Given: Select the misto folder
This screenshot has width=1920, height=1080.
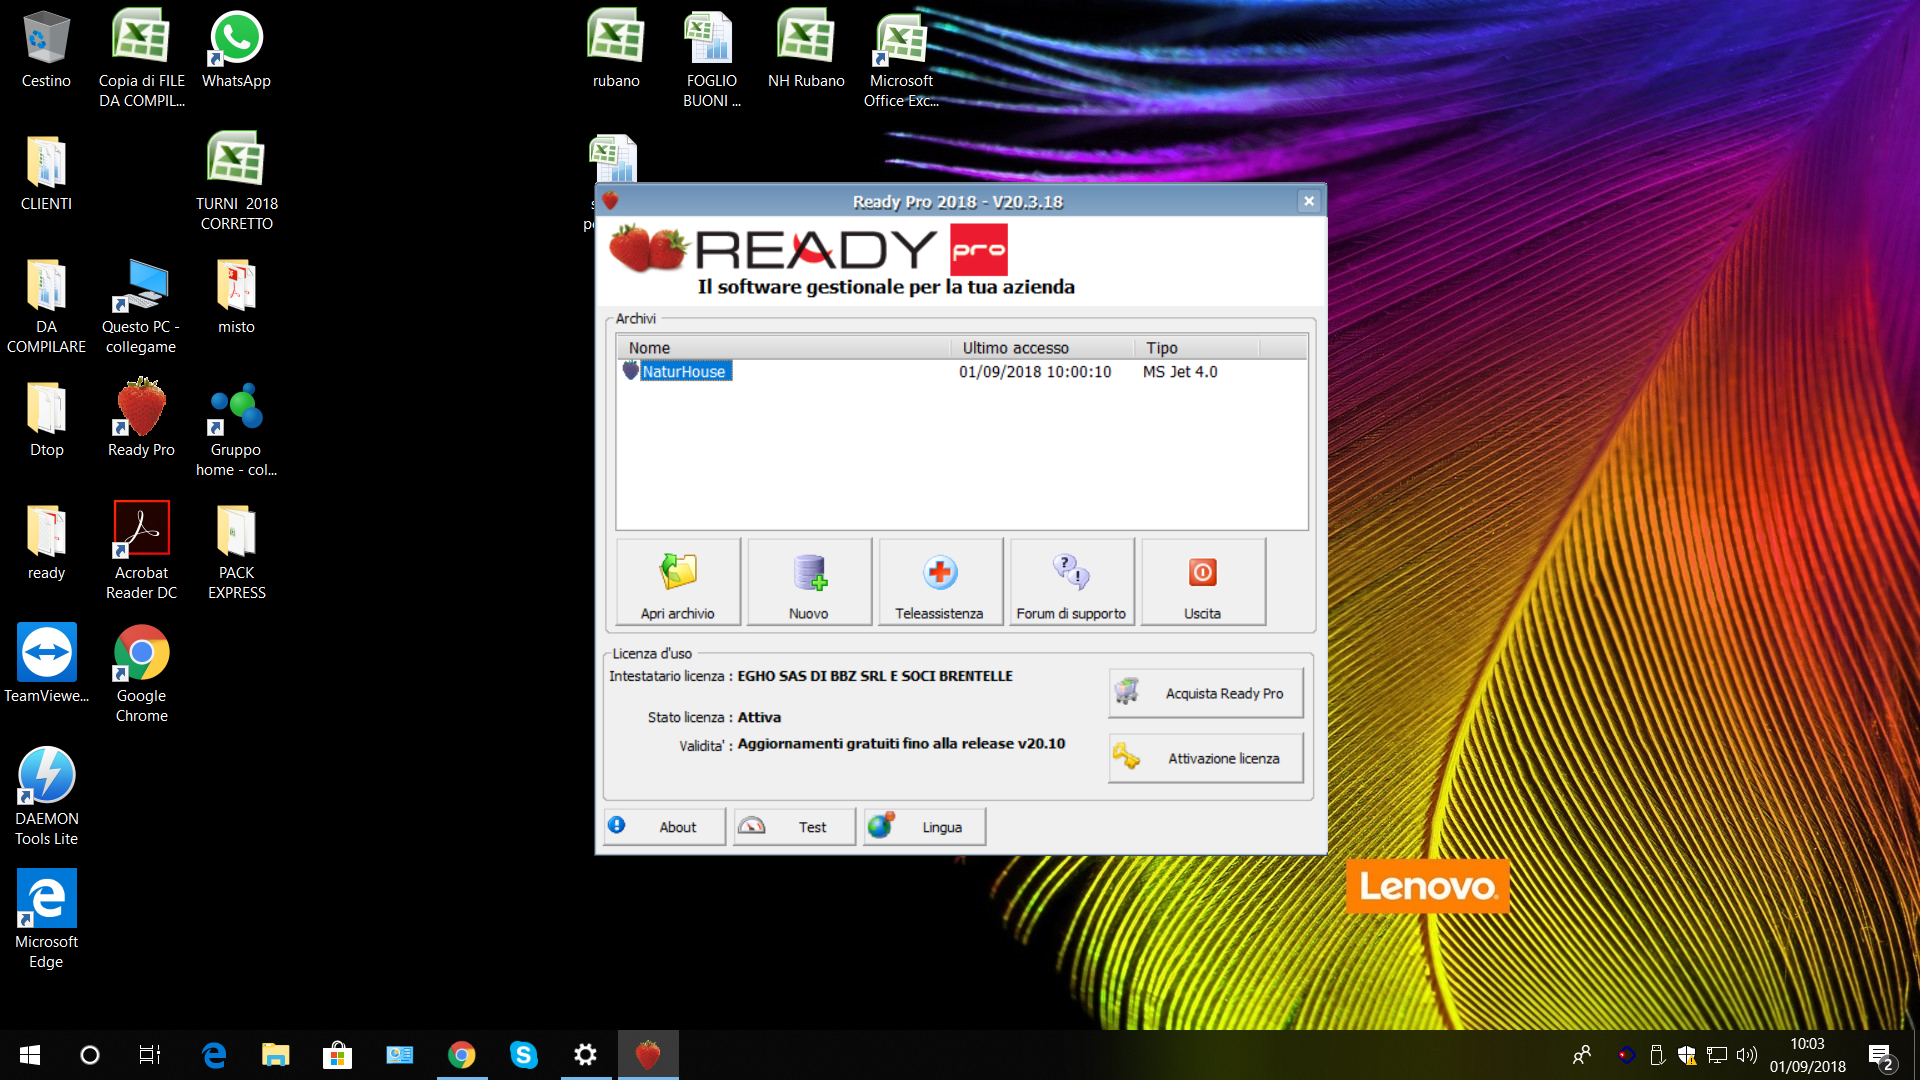Looking at the screenshot, I should [x=236, y=296].
